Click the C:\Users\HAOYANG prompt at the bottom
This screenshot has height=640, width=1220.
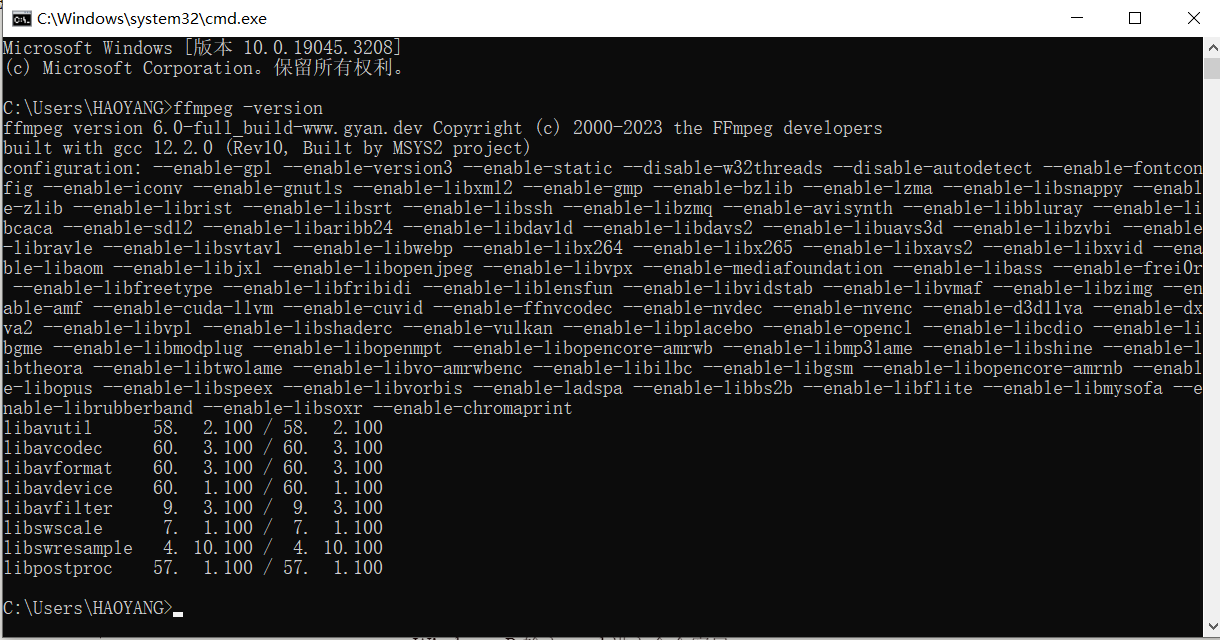point(85,607)
